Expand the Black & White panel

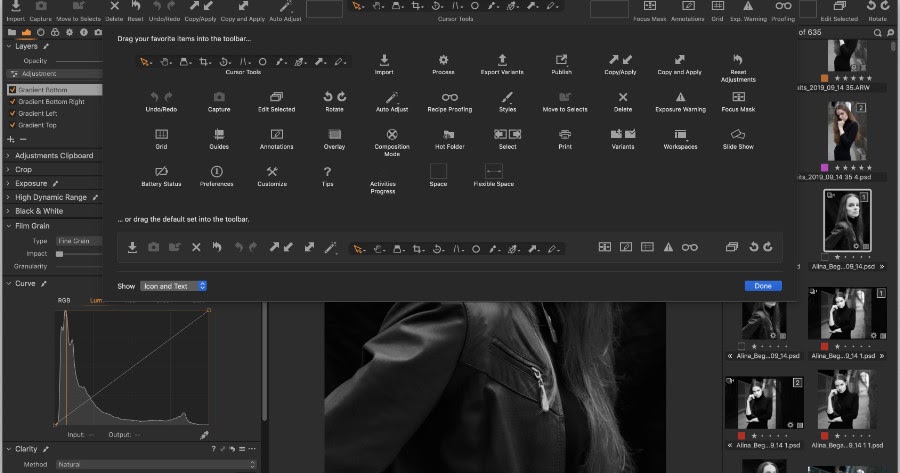tap(8, 211)
